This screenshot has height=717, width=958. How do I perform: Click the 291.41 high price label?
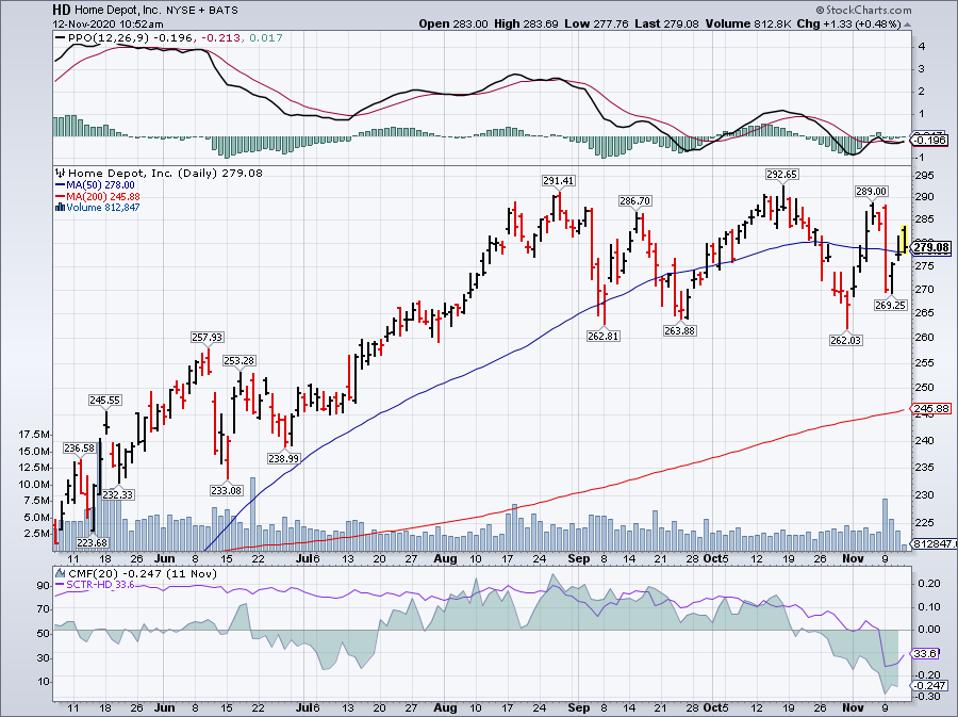558,181
